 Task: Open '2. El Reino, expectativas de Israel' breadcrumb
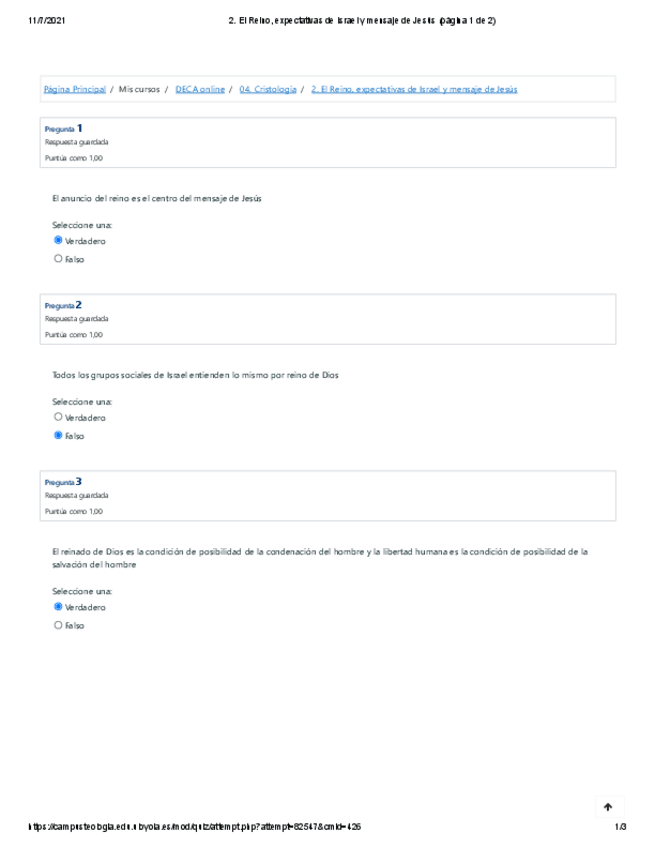coord(414,89)
